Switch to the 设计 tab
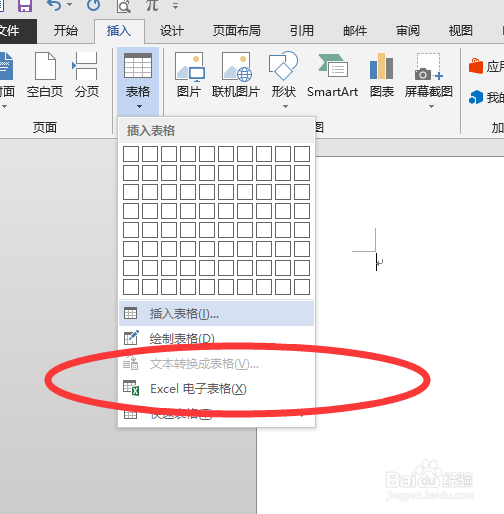The height and width of the screenshot is (514, 504). pos(172,31)
